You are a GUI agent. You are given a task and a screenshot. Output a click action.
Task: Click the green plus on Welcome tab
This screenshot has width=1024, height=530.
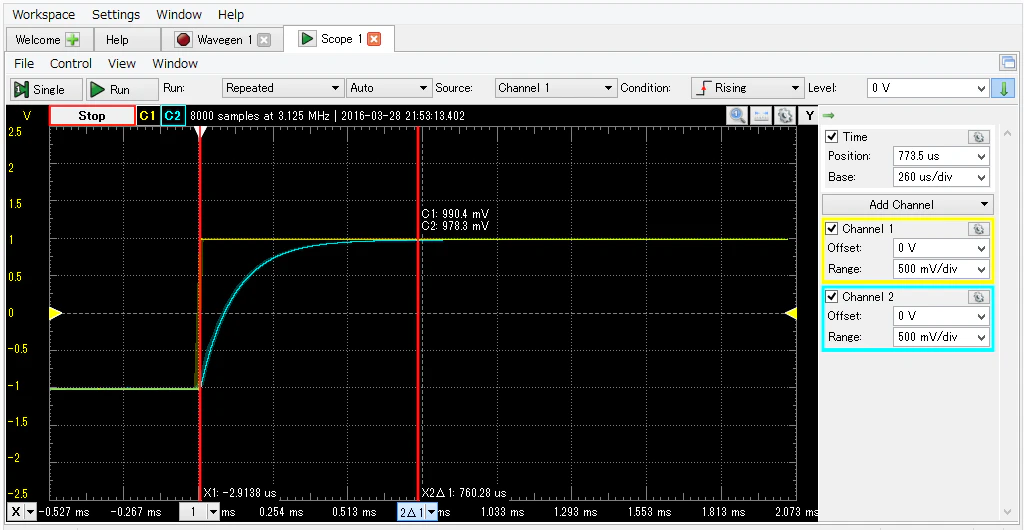tap(72, 40)
